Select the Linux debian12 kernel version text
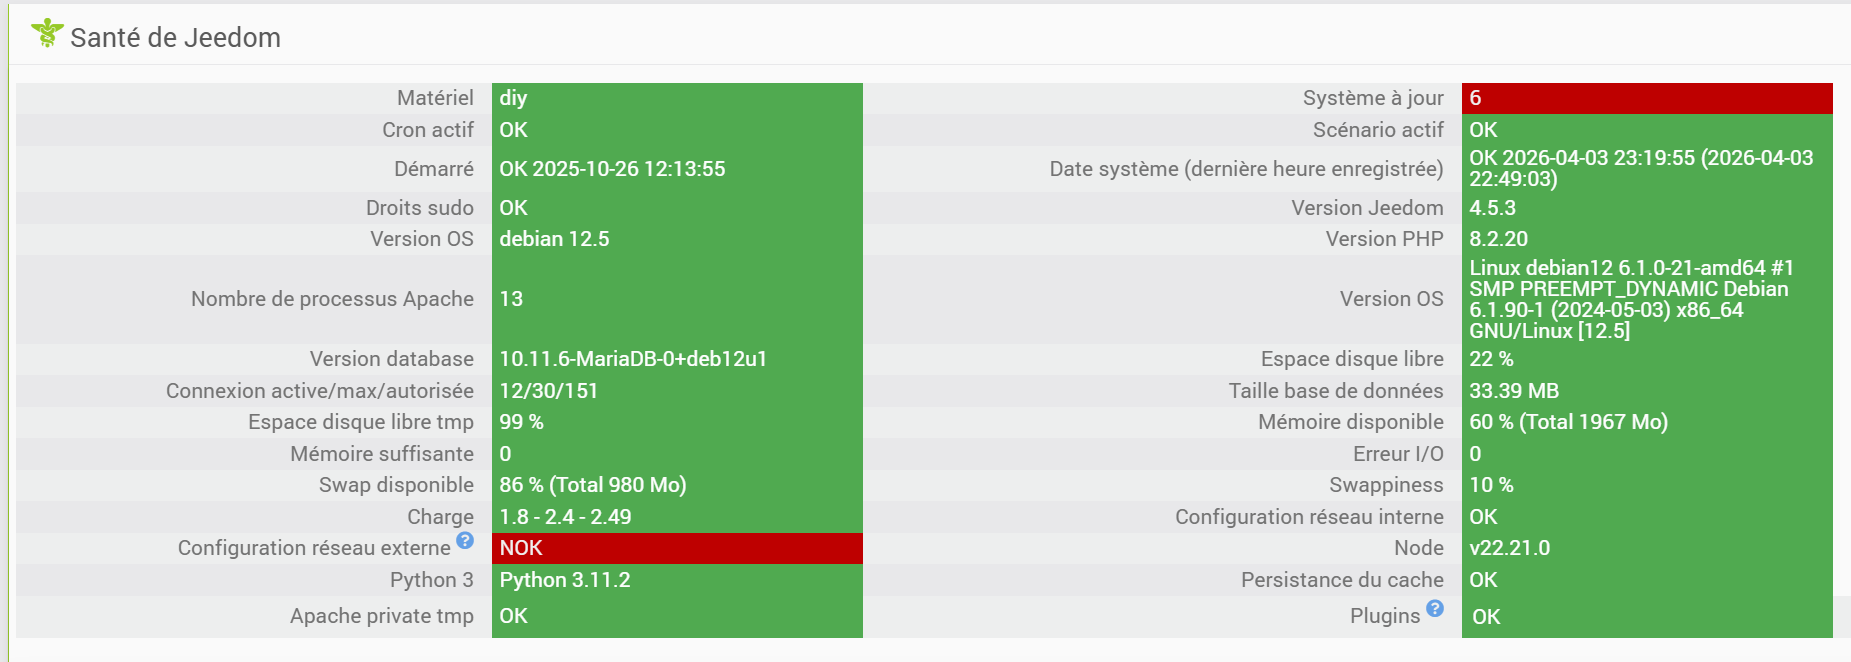Viewport: 1851px width, 662px height. 1630,299
